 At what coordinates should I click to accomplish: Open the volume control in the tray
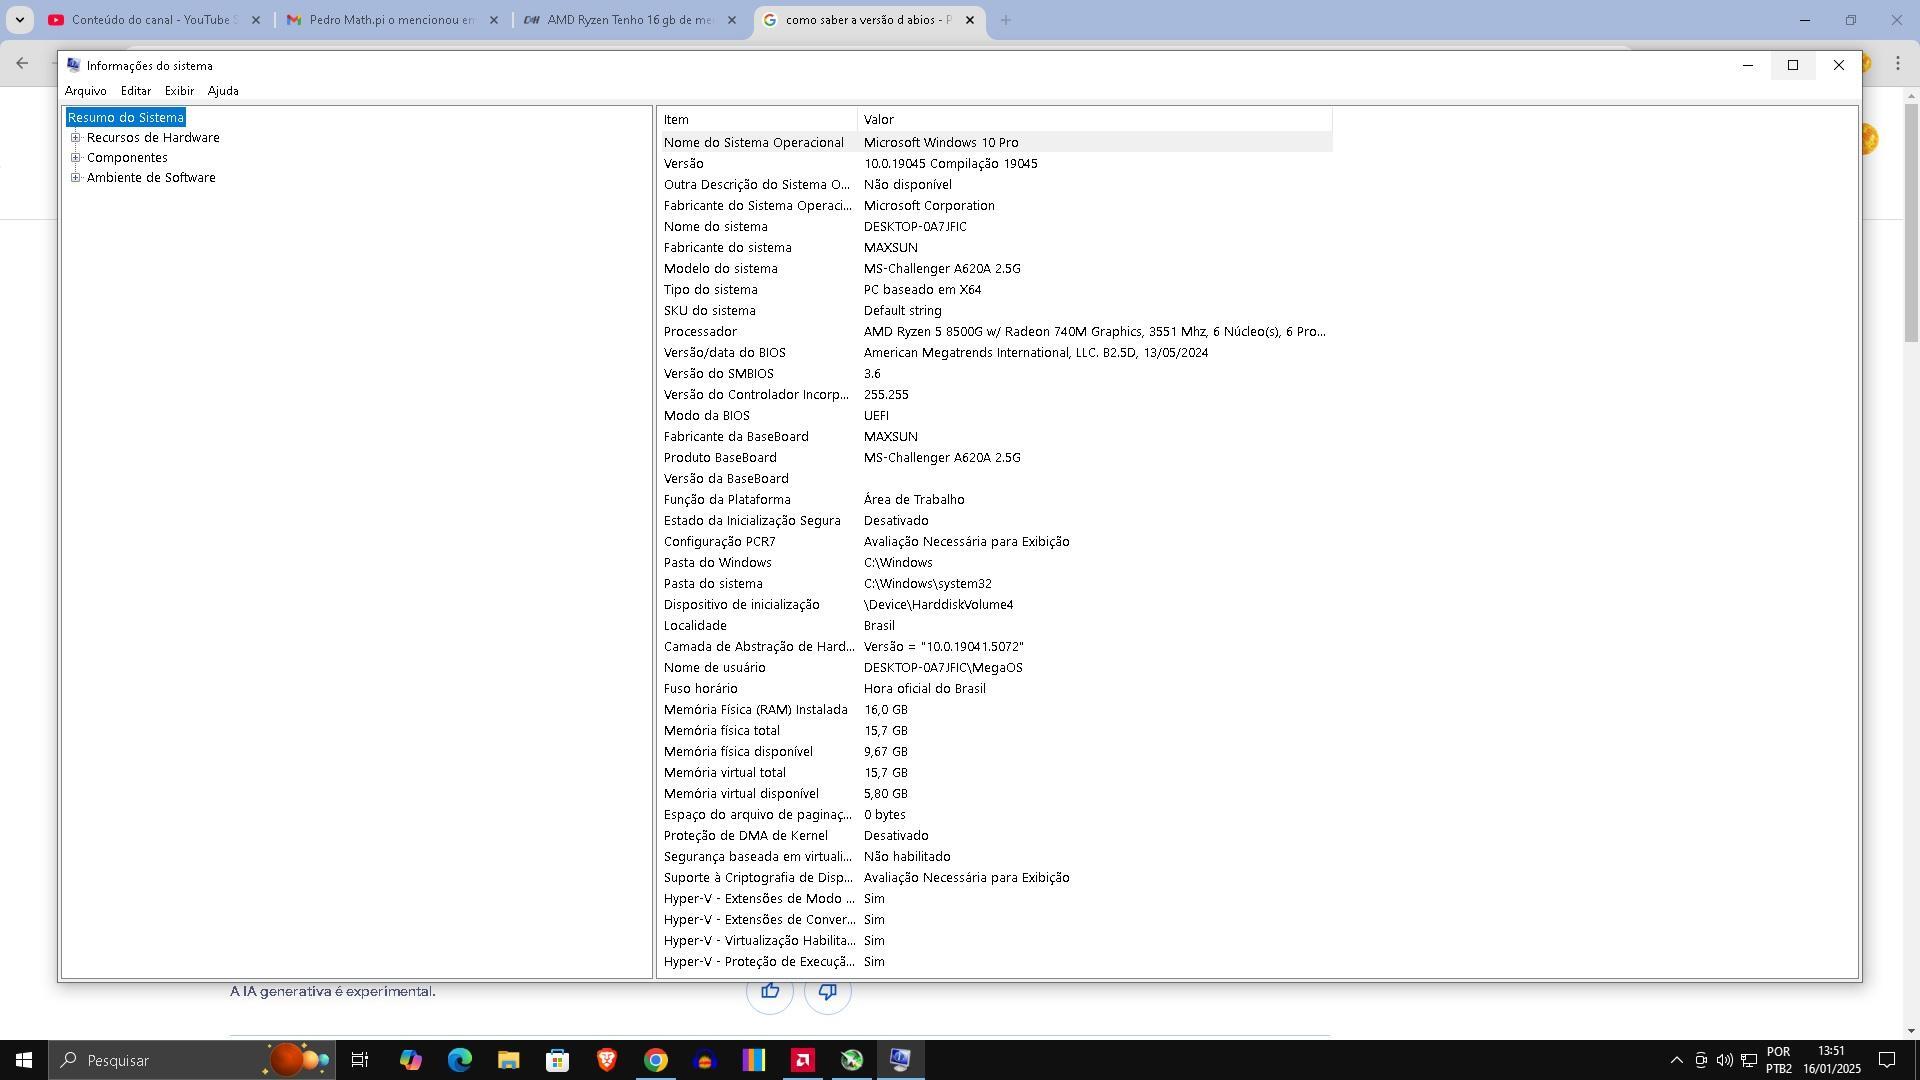(1724, 1060)
